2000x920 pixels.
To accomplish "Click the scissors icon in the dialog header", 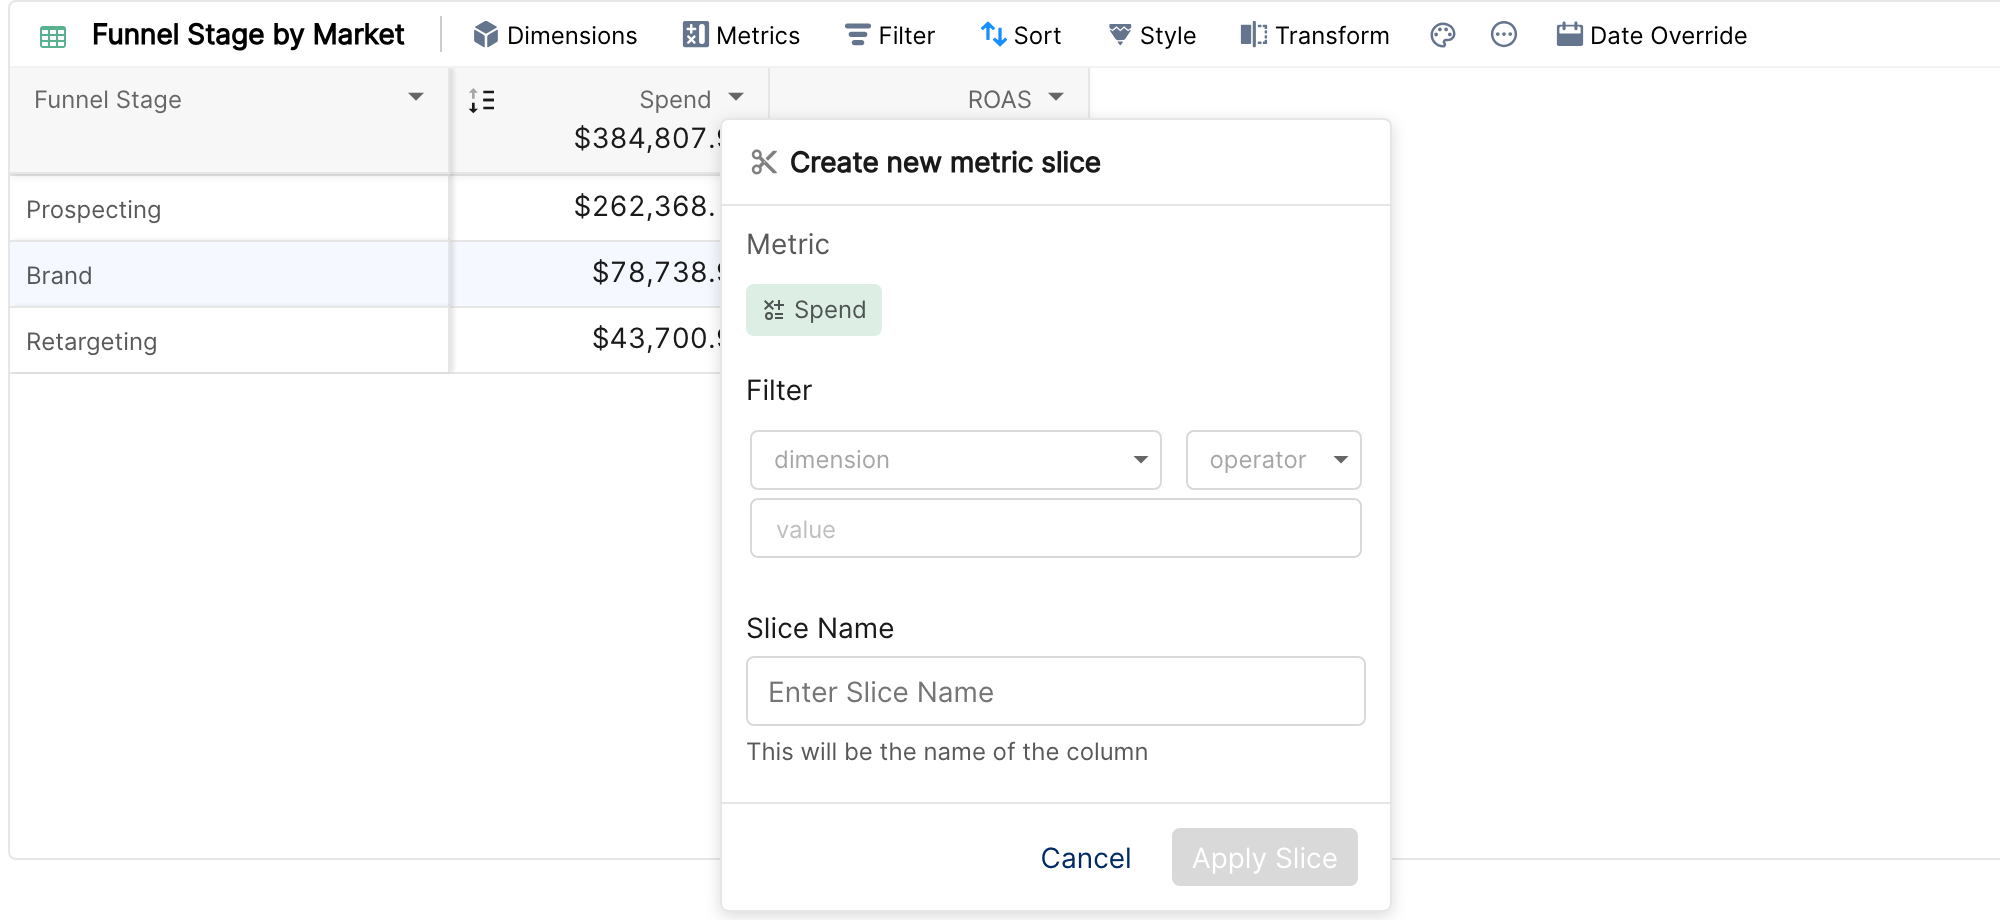I will 764,162.
